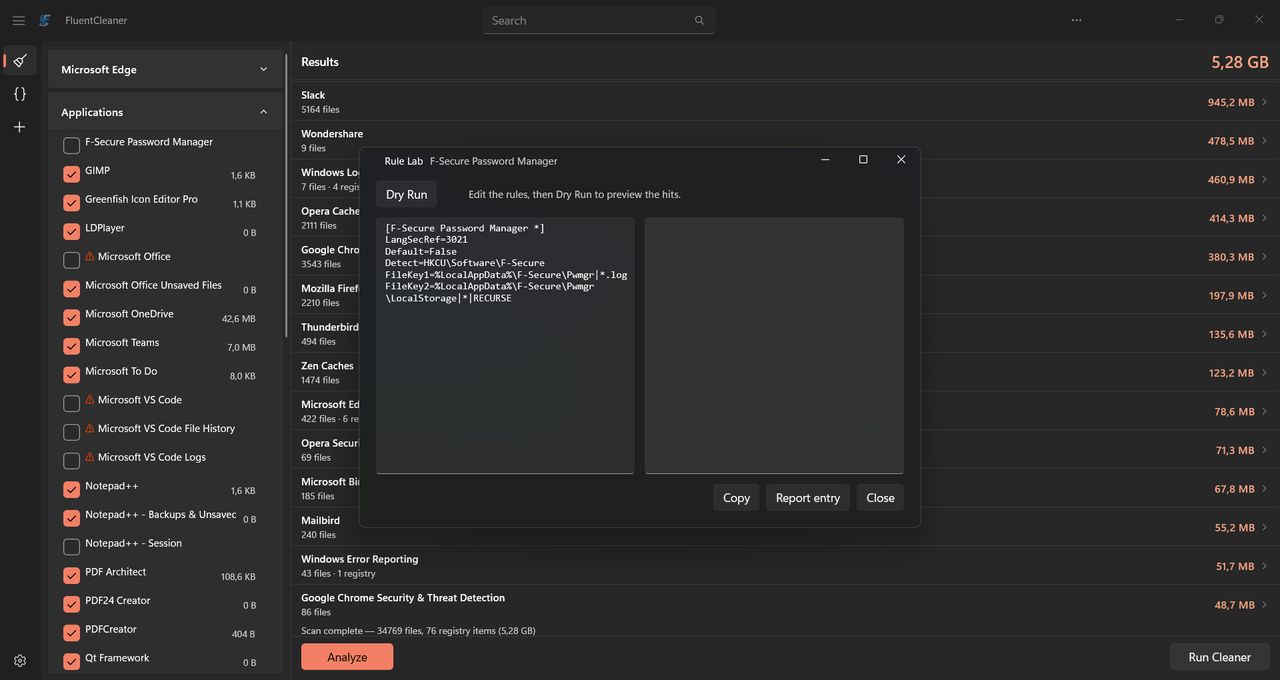Click warning icon beside Microsoft VS Code Logs
The width and height of the screenshot is (1280, 680).
pos(90,457)
